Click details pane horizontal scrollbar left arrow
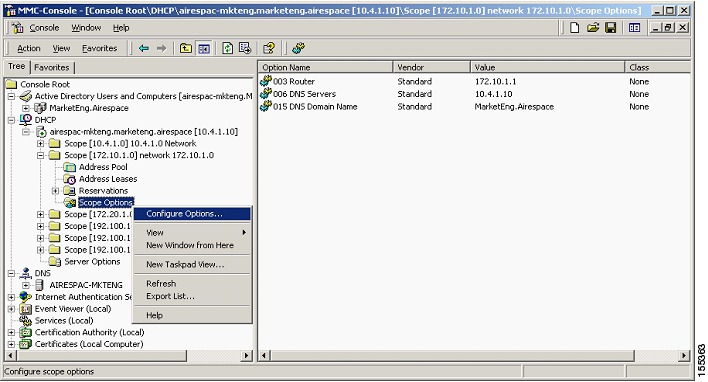 [264, 356]
